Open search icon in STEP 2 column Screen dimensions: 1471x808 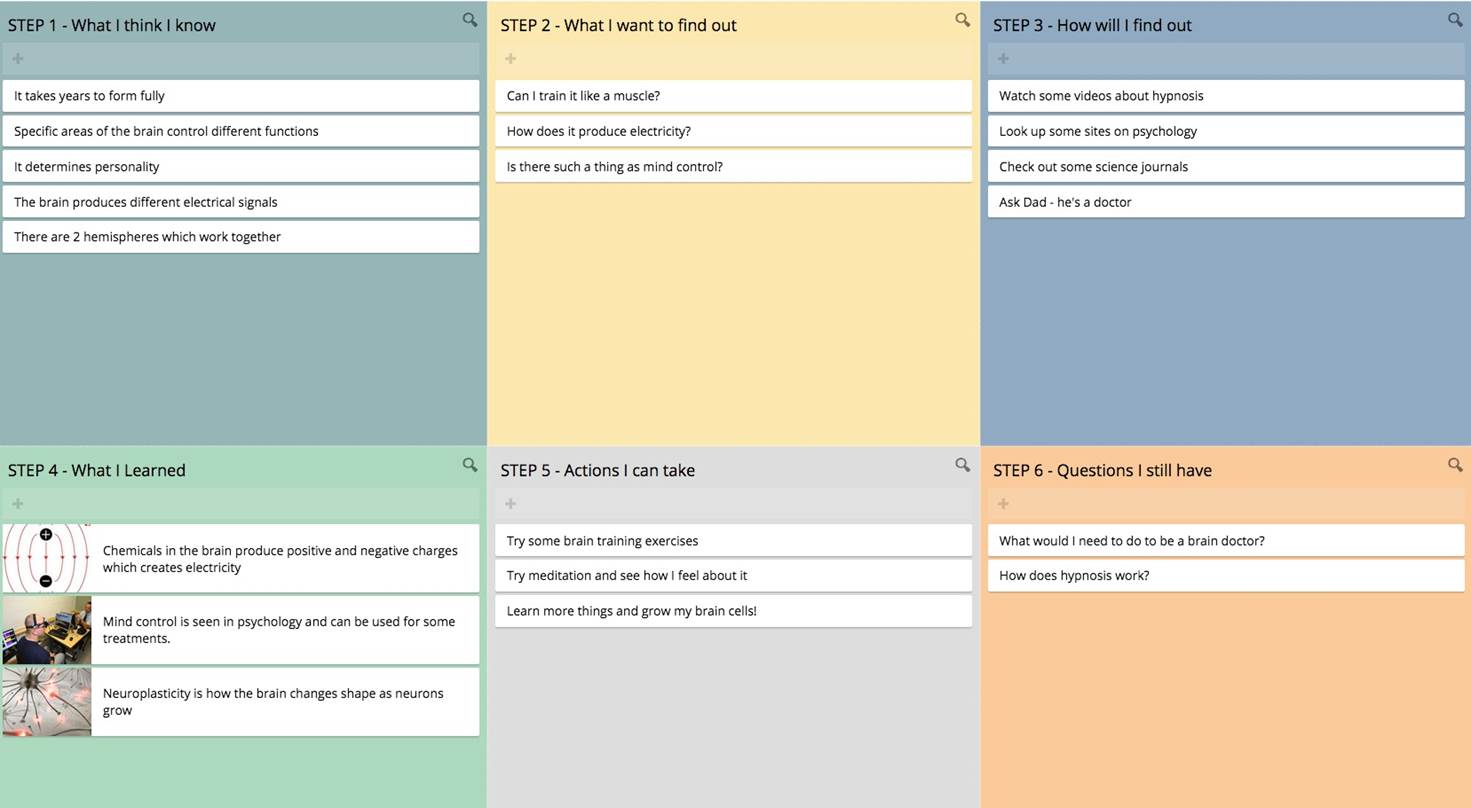pos(962,20)
